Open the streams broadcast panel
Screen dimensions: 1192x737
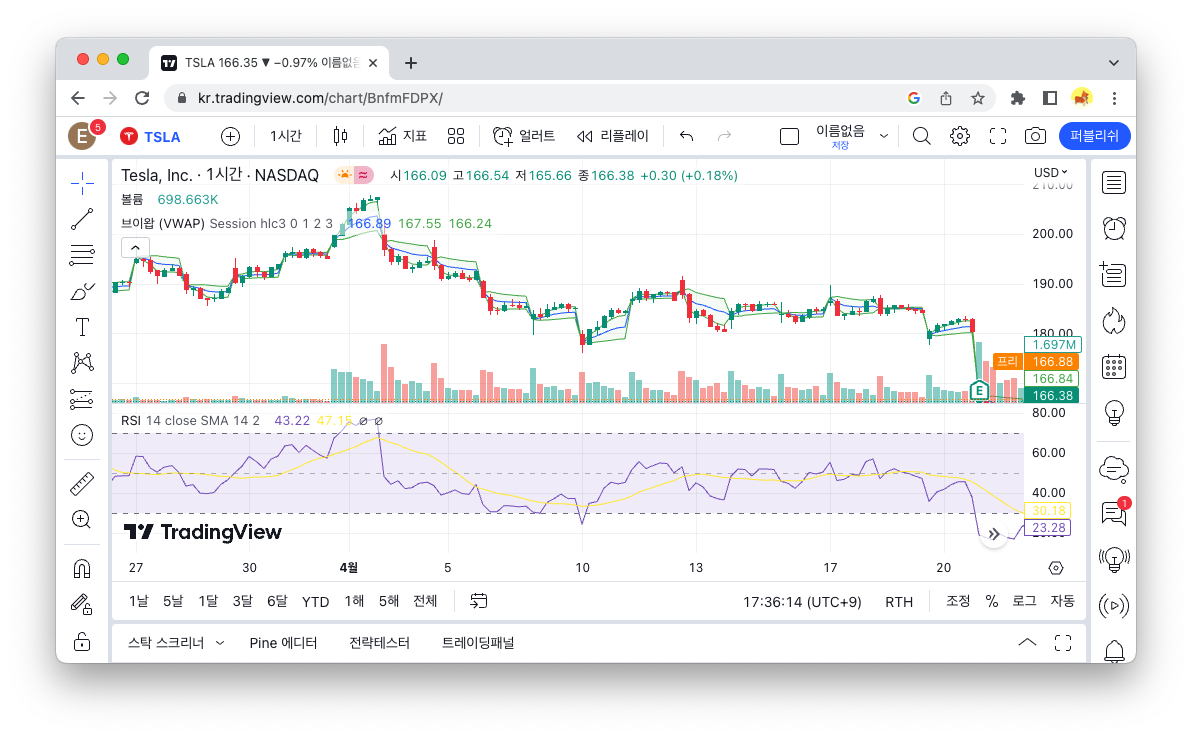pos(1114,606)
